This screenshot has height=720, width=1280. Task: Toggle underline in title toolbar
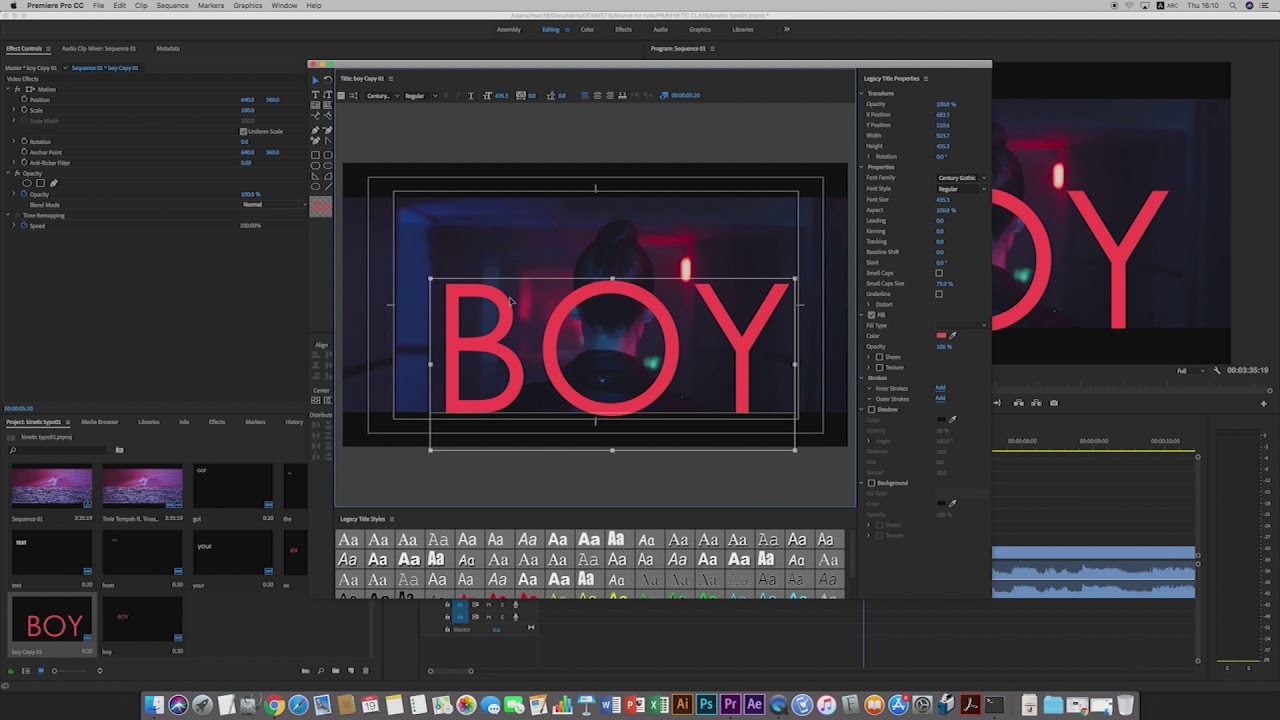point(471,95)
